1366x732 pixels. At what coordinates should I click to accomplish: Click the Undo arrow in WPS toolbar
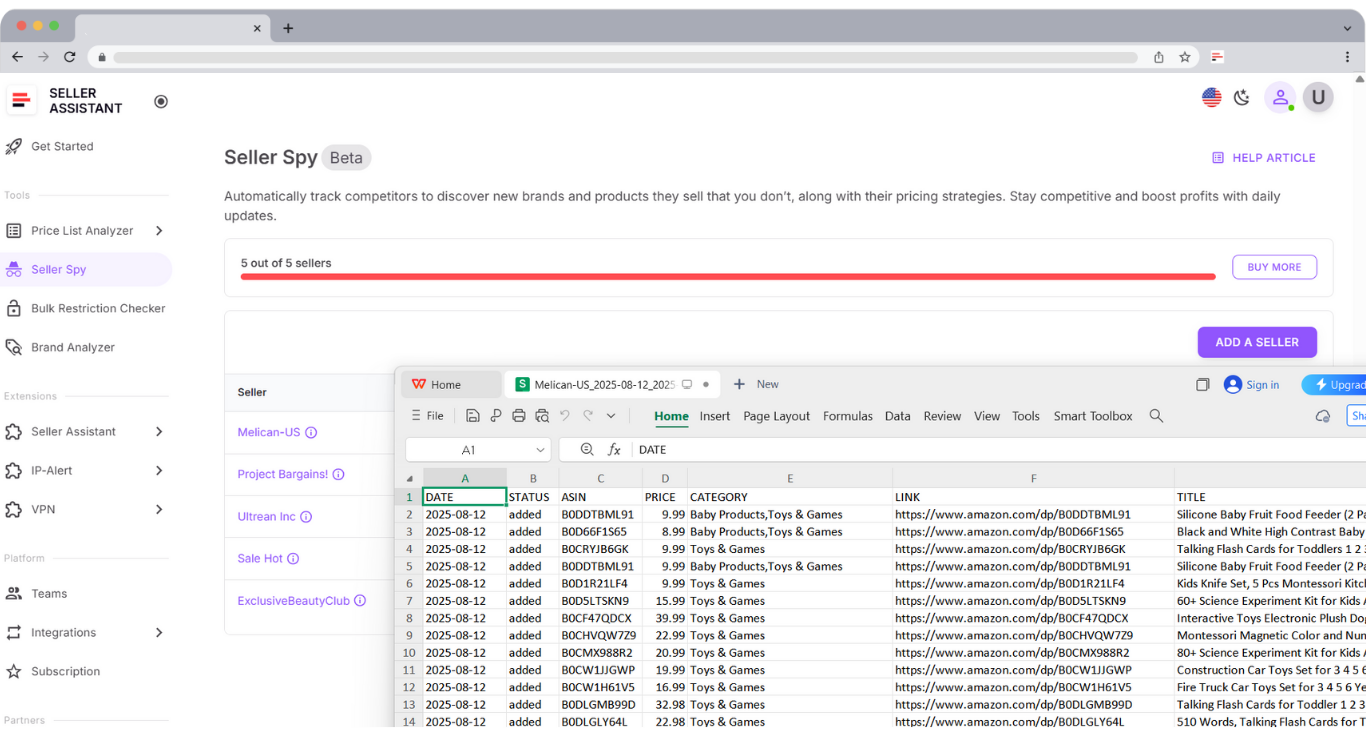(565, 416)
